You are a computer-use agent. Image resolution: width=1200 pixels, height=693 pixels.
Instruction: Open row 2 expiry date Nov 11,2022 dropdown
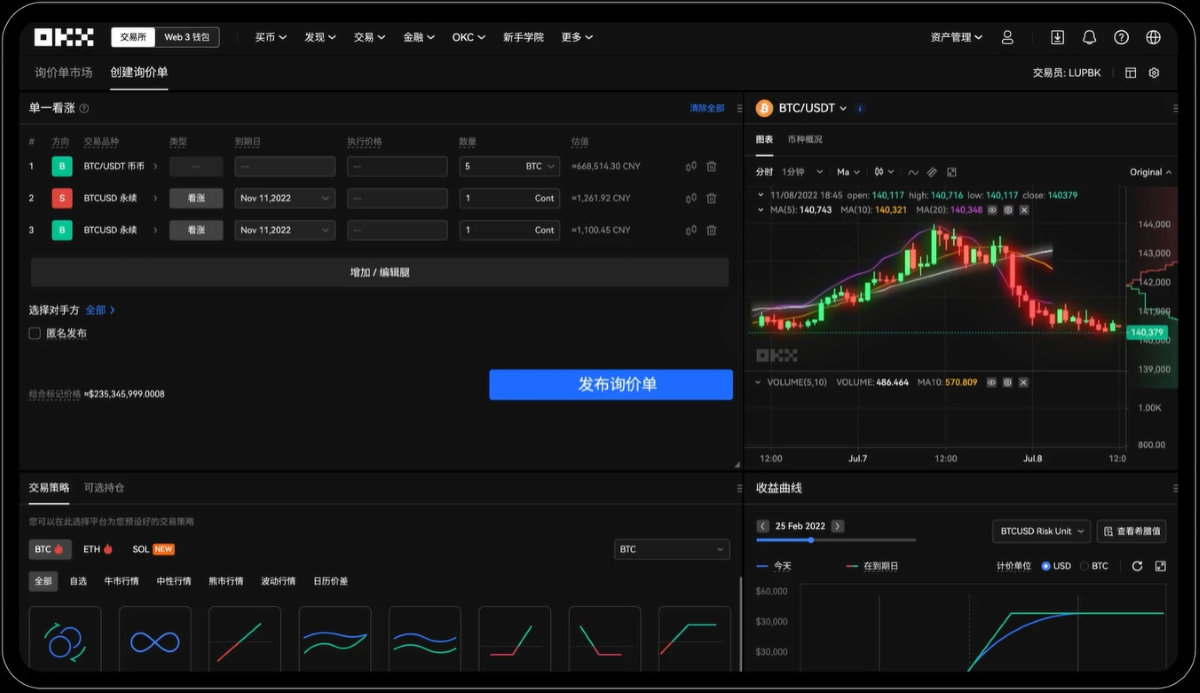(285, 198)
